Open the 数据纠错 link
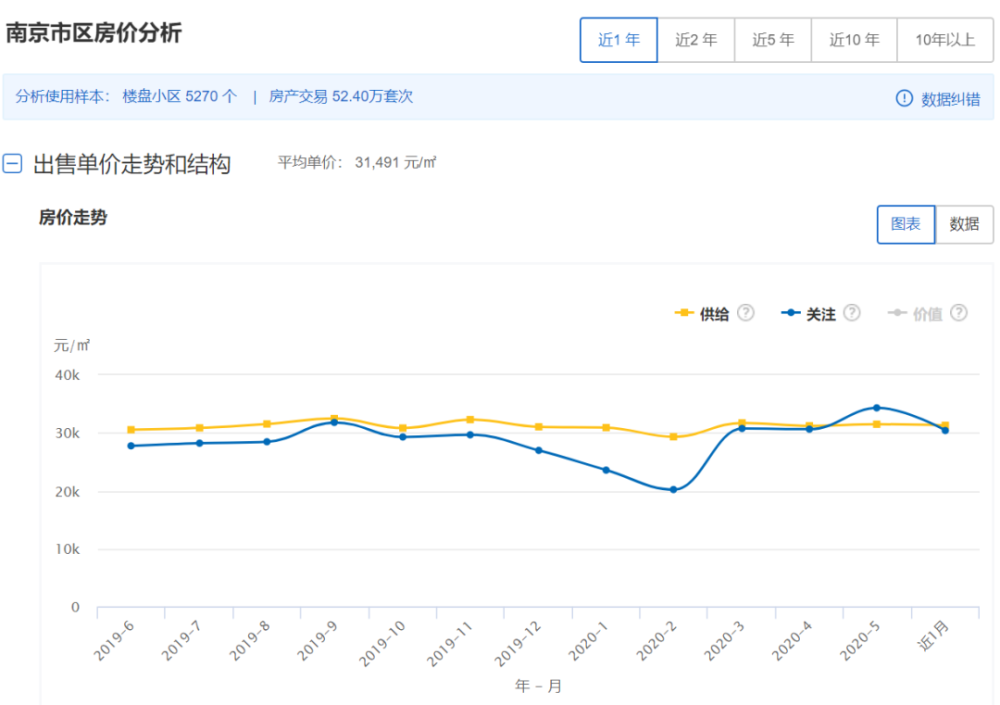Viewport: 1000px width, 705px height. [x=950, y=99]
